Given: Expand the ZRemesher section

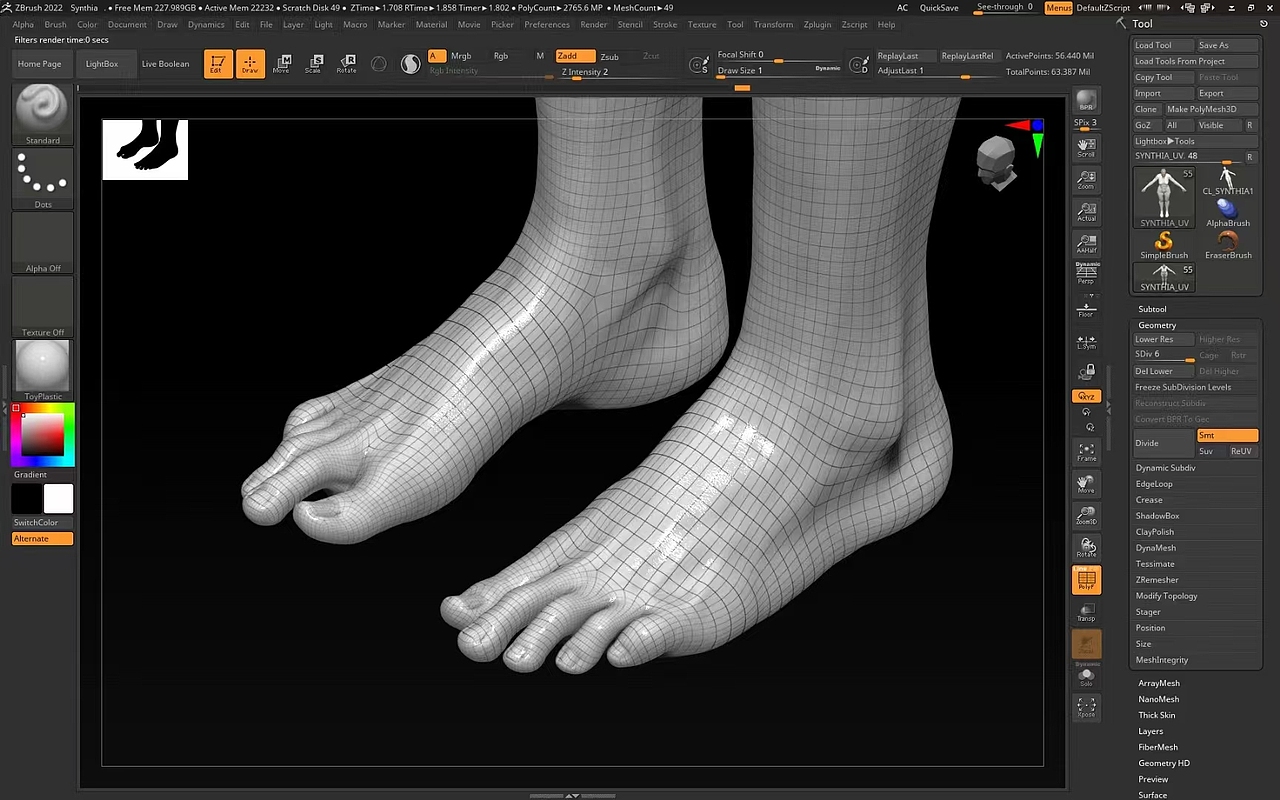Looking at the screenshot, I should (x=1157, y=580).
